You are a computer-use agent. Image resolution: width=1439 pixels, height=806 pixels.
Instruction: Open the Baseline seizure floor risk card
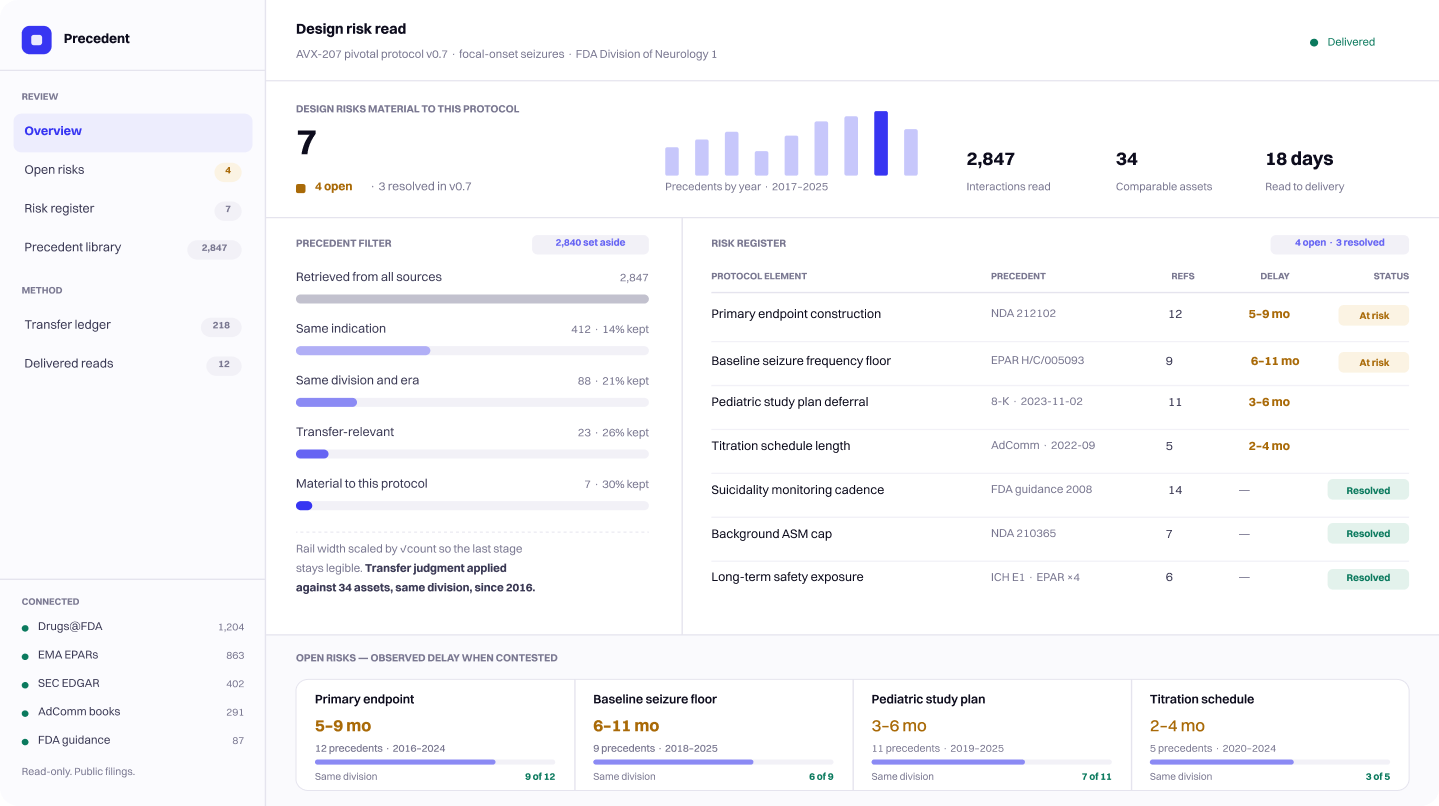point(714,735)
